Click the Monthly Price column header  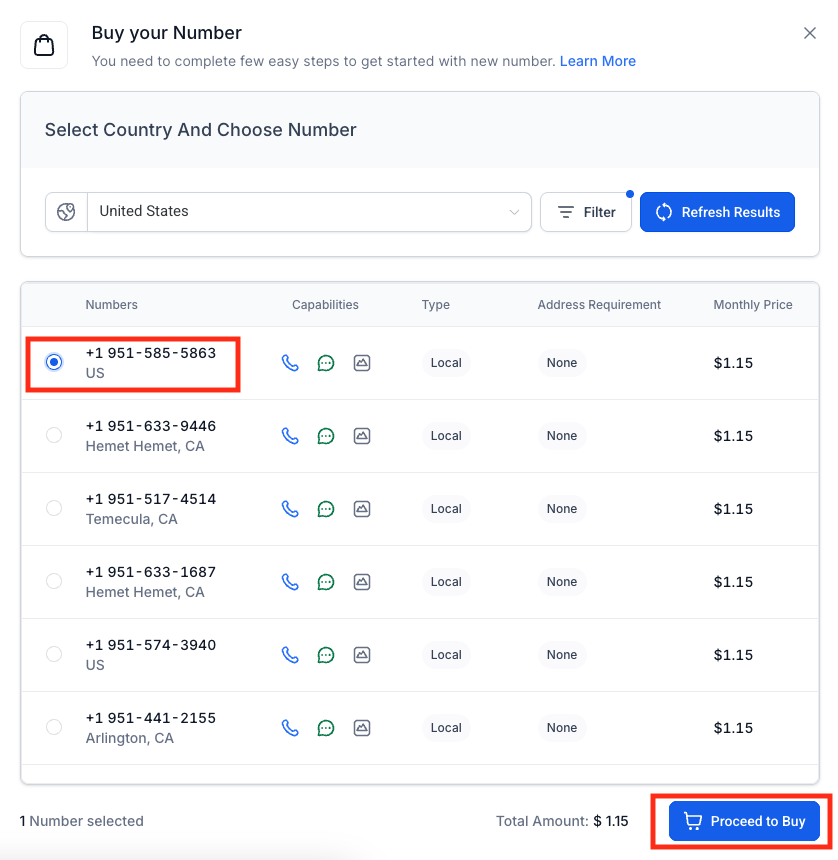[x=752, y=305]
